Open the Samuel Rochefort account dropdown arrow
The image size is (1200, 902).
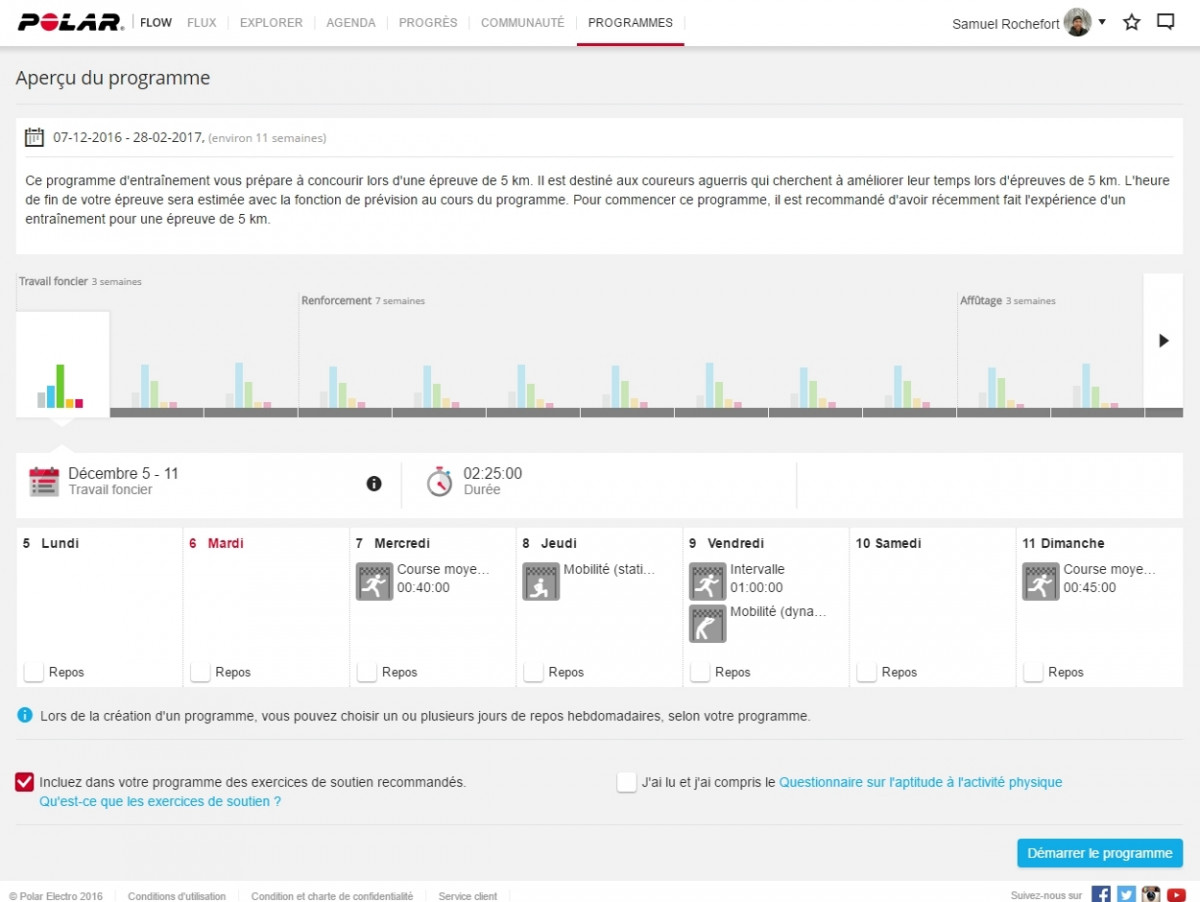click(1102, 22)
